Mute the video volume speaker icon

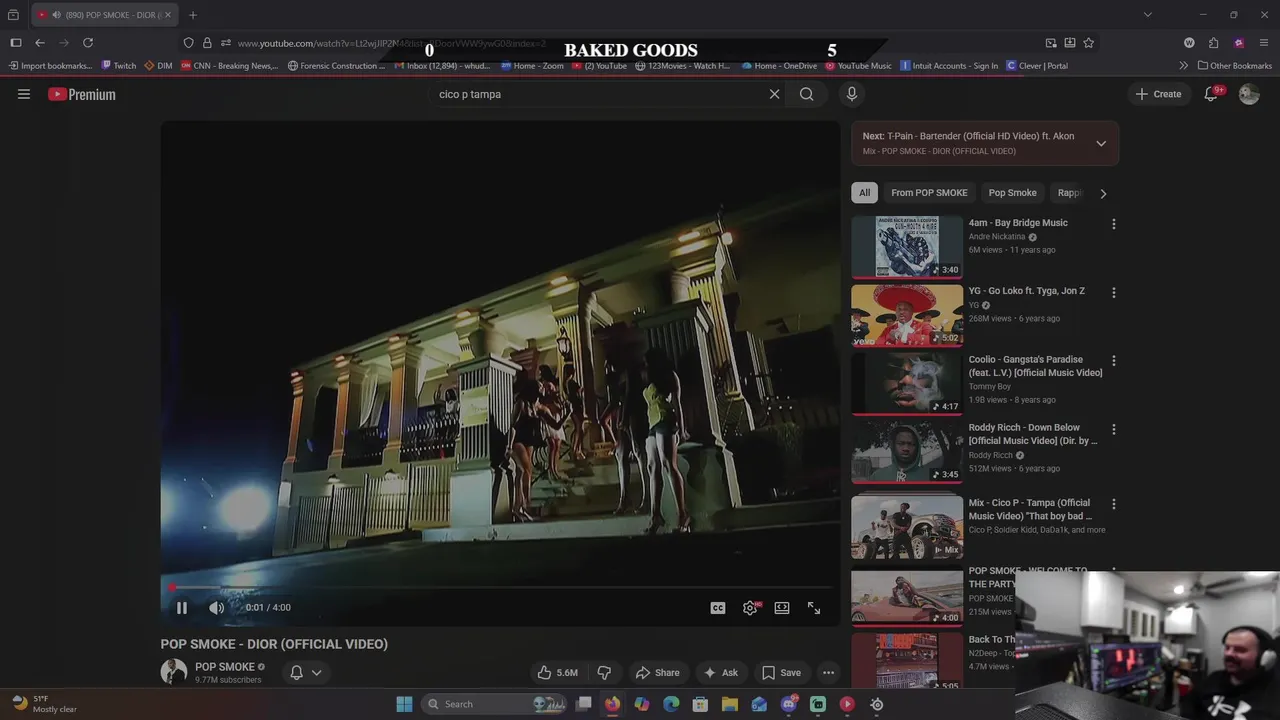coord(216,607)
